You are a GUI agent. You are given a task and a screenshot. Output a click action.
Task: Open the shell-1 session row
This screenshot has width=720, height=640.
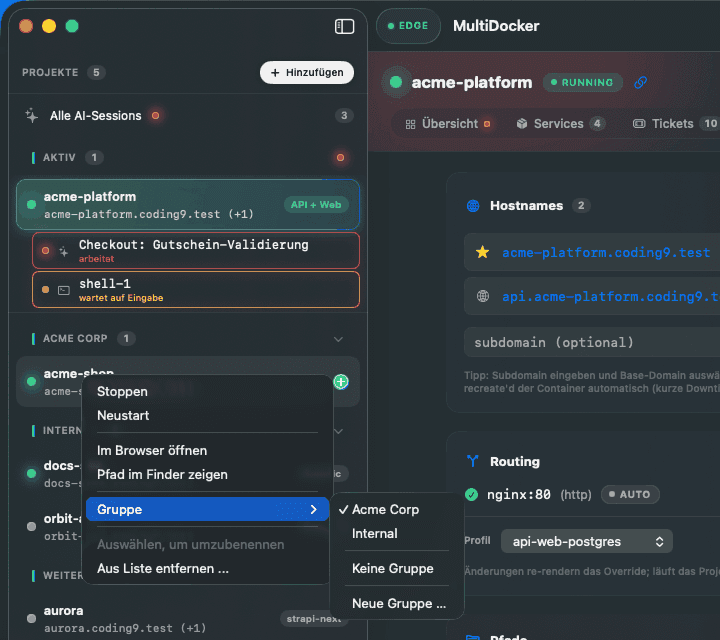pyautogui.click(x=196, y=290)
